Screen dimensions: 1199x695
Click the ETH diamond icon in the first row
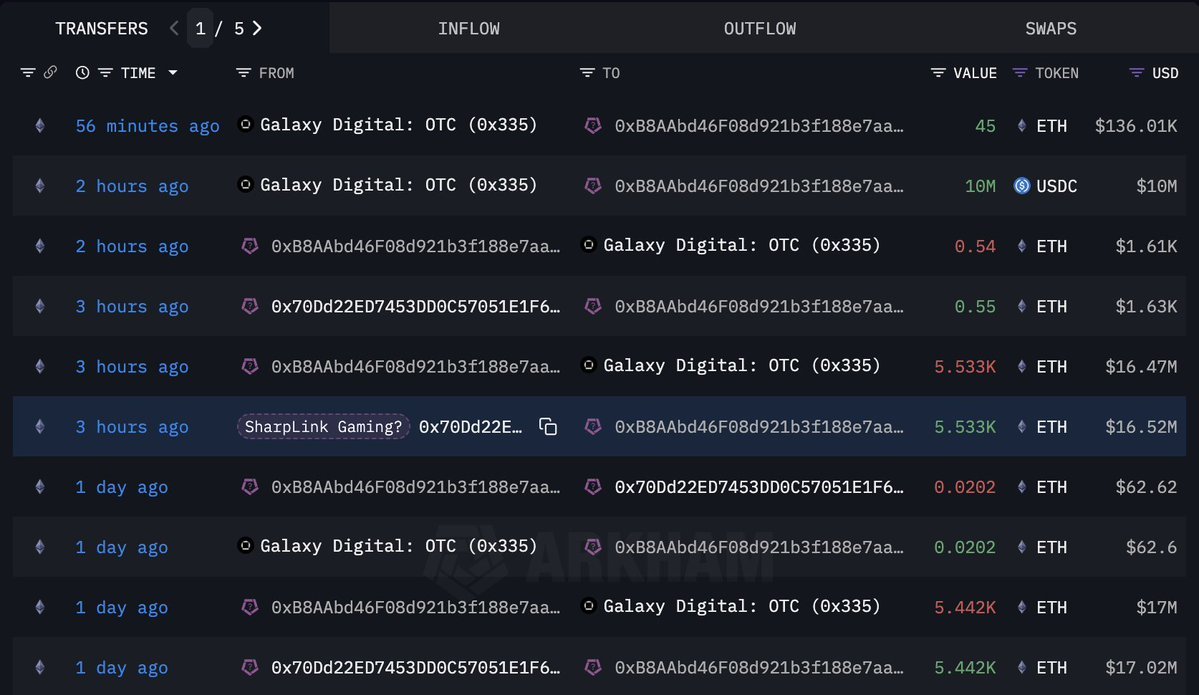click(1021, 126)
